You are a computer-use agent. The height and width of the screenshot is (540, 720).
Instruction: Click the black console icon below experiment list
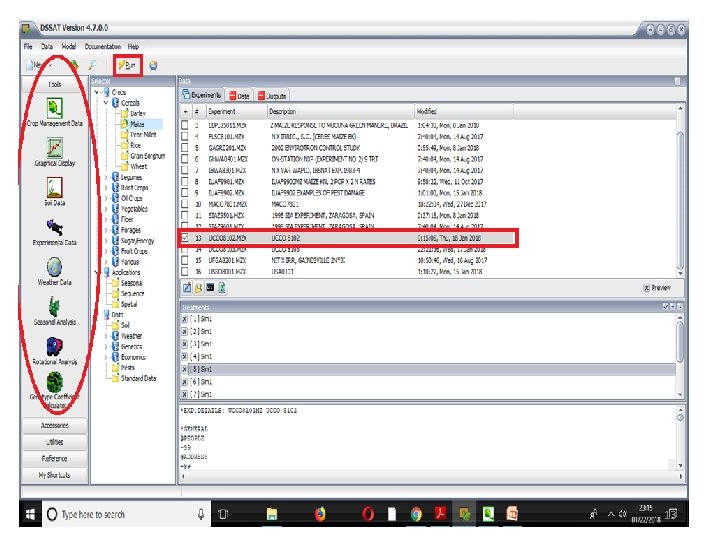[210, 288]
